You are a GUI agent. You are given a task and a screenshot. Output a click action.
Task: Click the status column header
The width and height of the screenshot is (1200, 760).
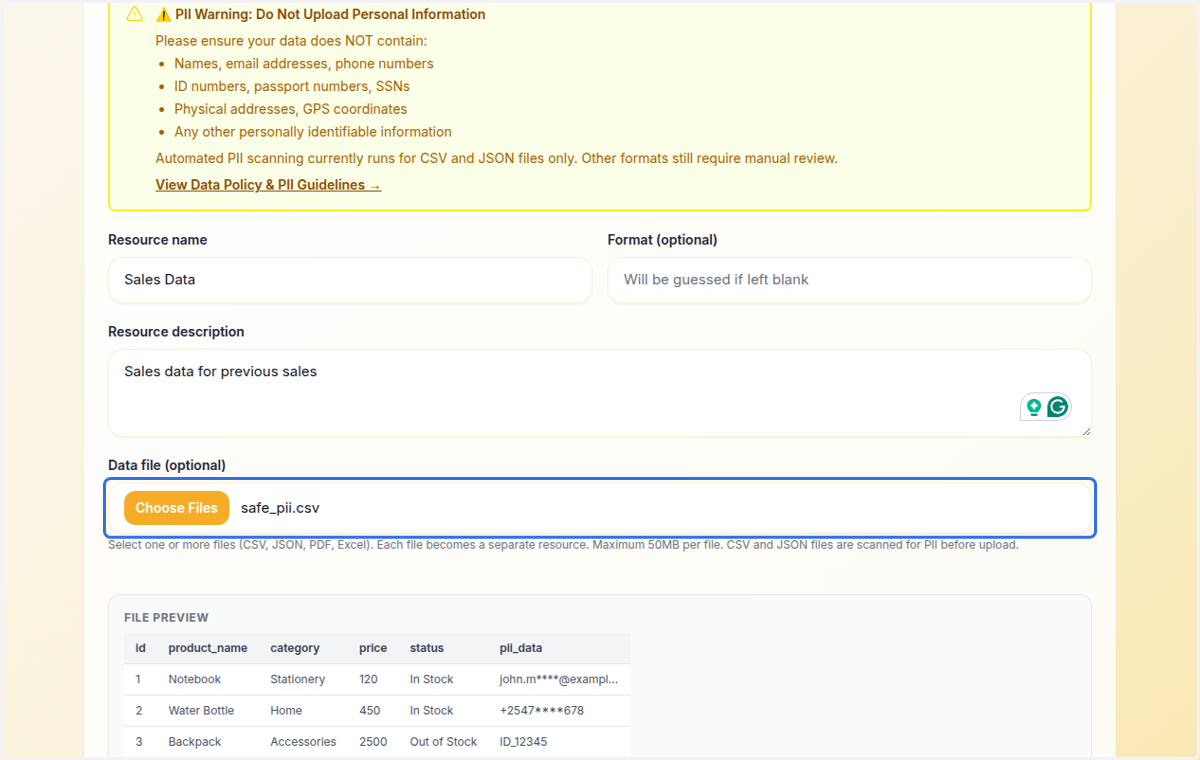tap(427, 648)
